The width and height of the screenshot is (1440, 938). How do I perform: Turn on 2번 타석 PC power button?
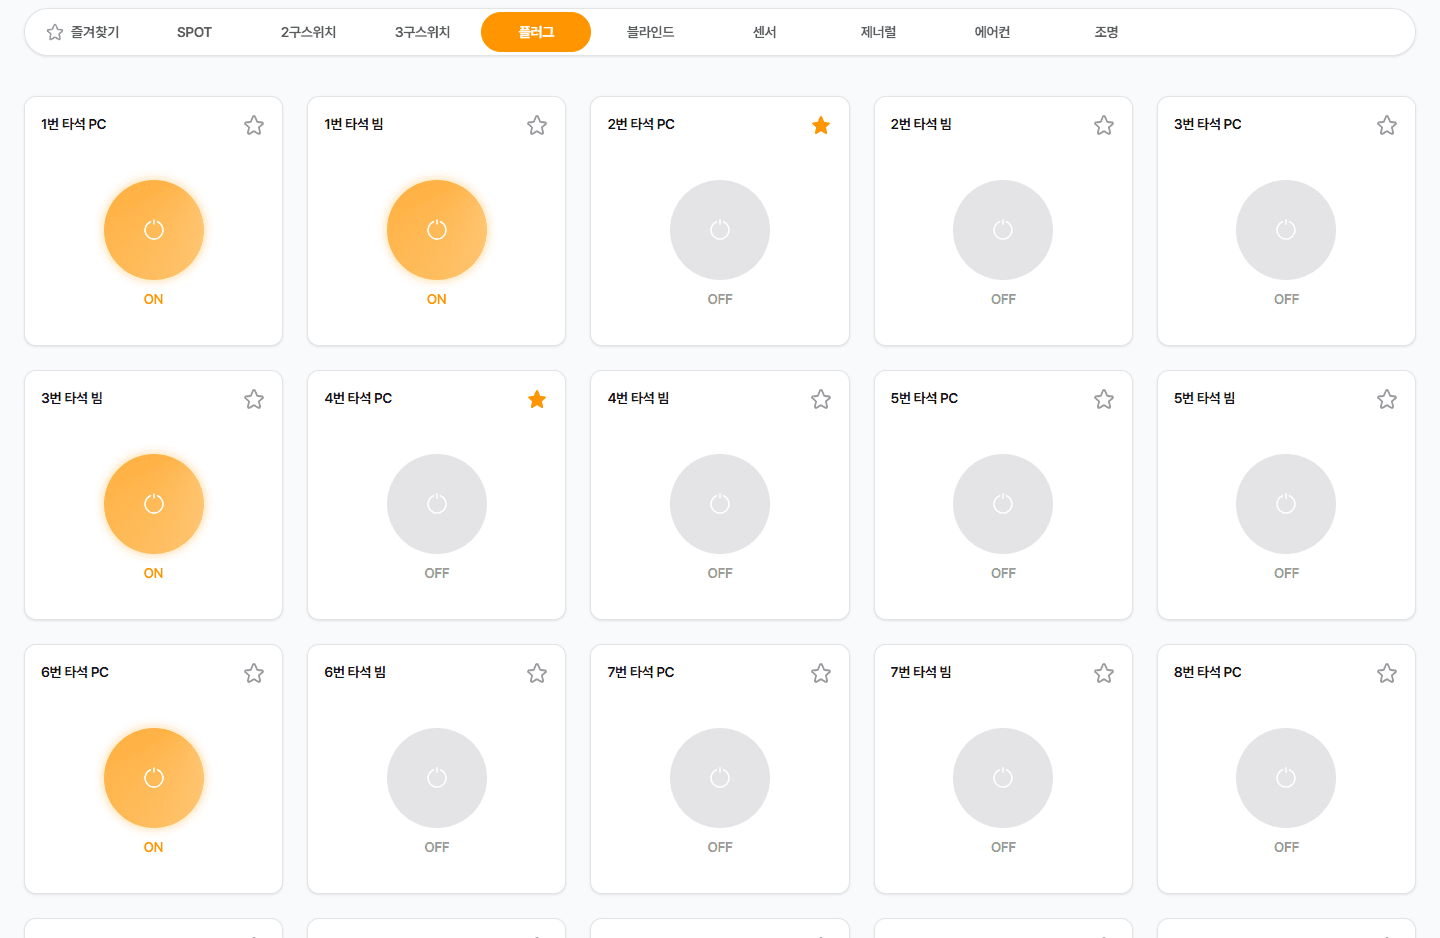point(720,230)
